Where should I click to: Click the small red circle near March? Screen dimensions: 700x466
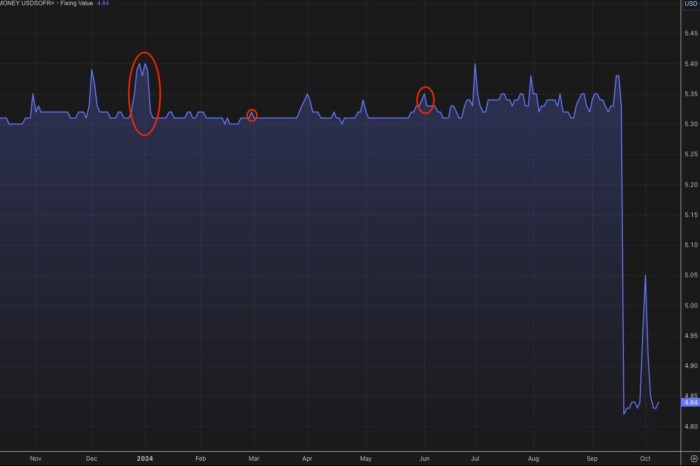pyautogui.click(x=252, y=116)
